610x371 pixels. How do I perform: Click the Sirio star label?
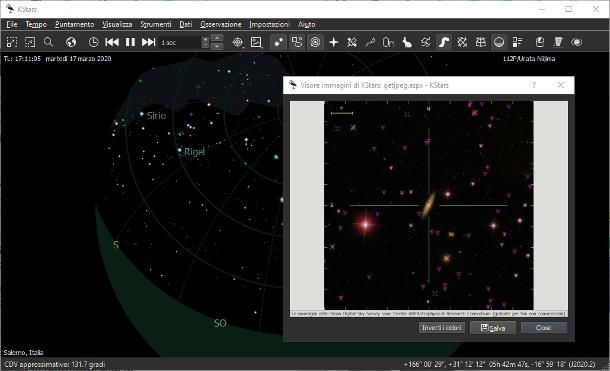click(156, 116)
